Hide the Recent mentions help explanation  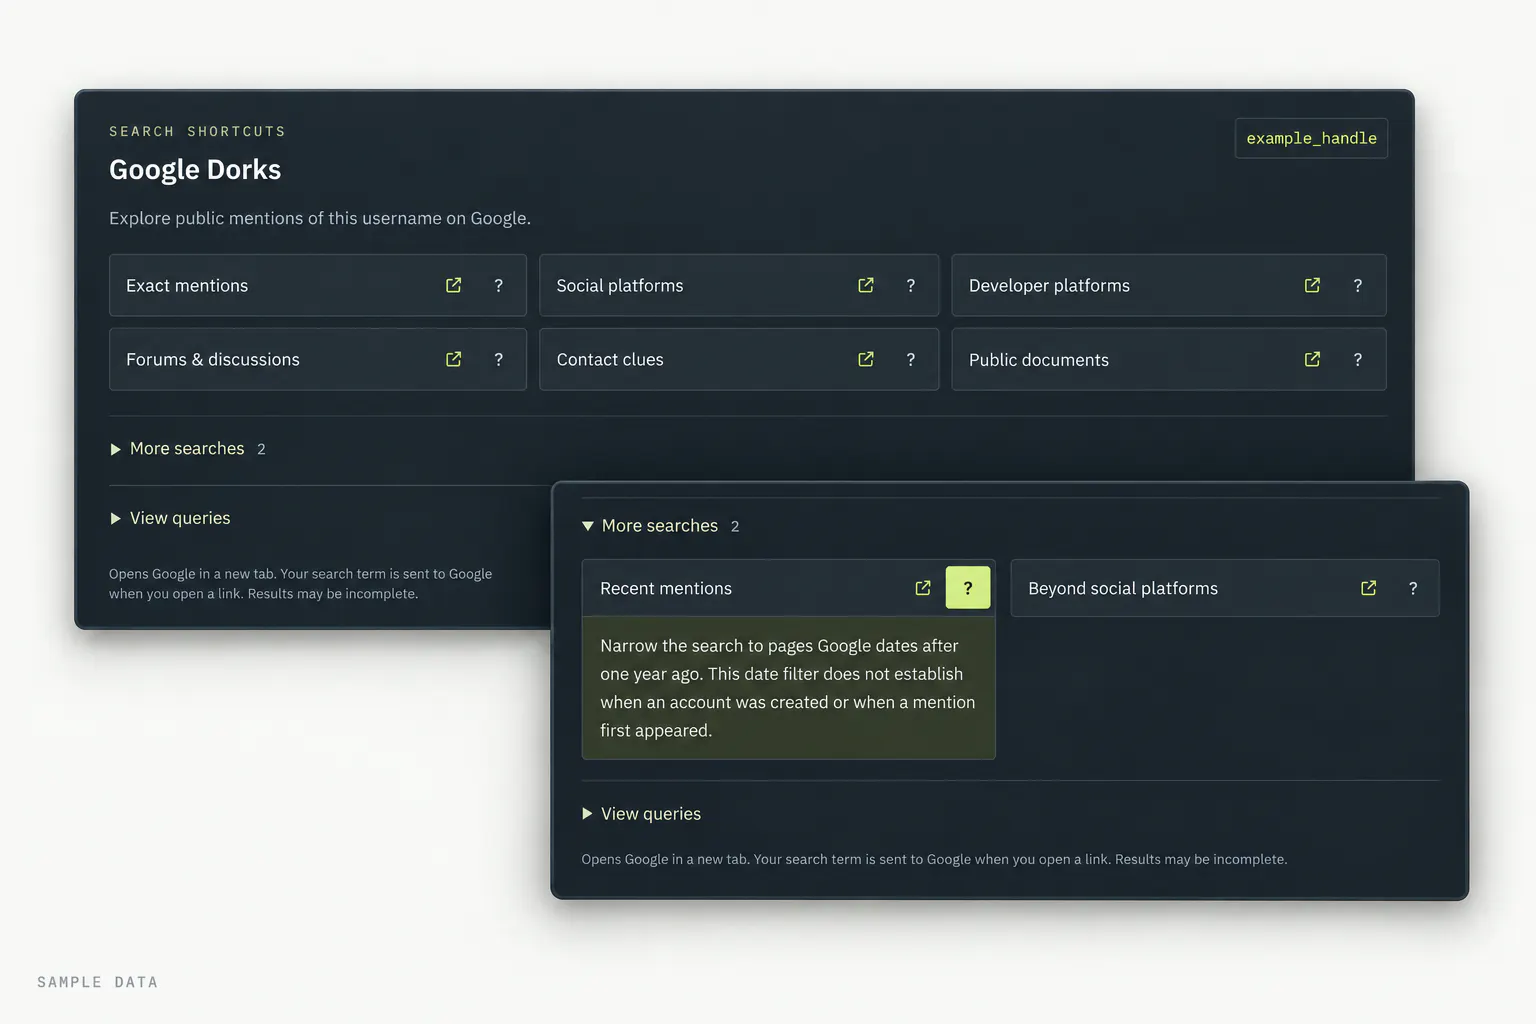pos(968,588)
